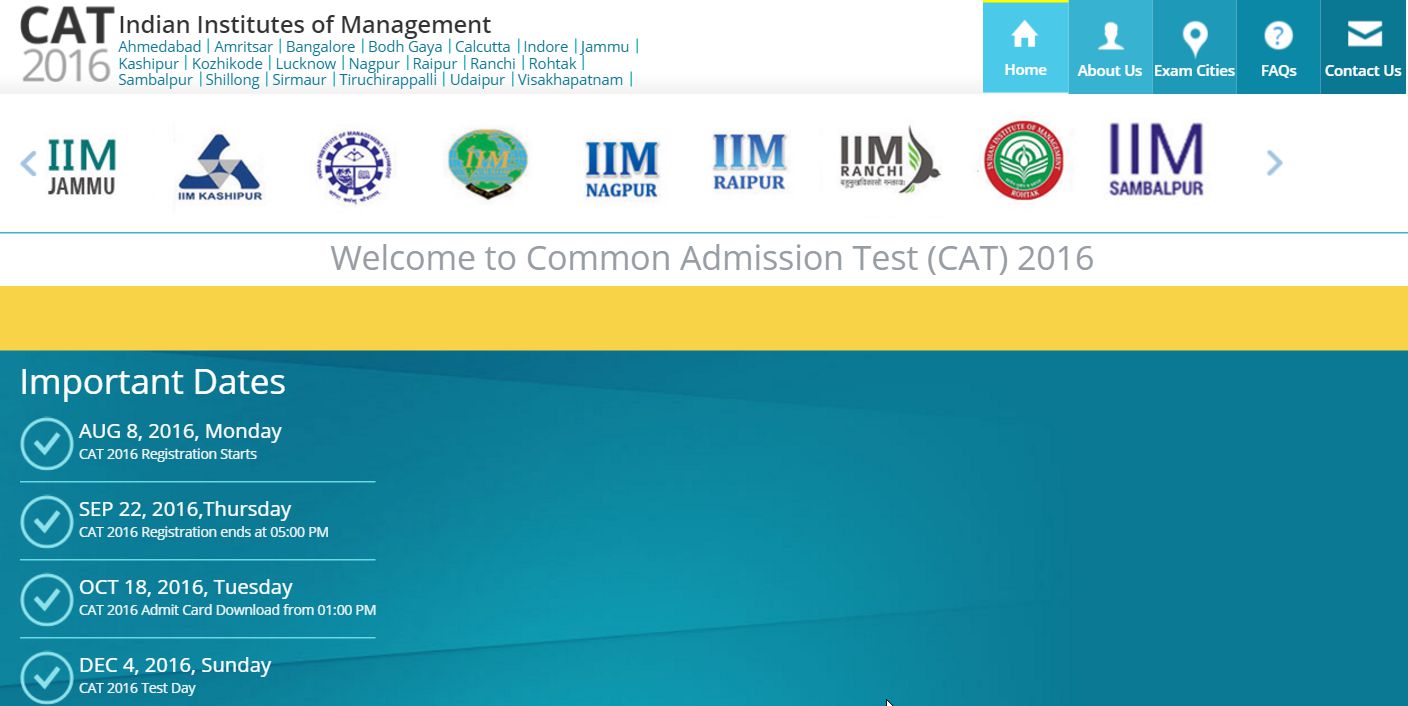Slide institute logos carousel to previous
The image size is (1408, 706).
pos(29,163)
